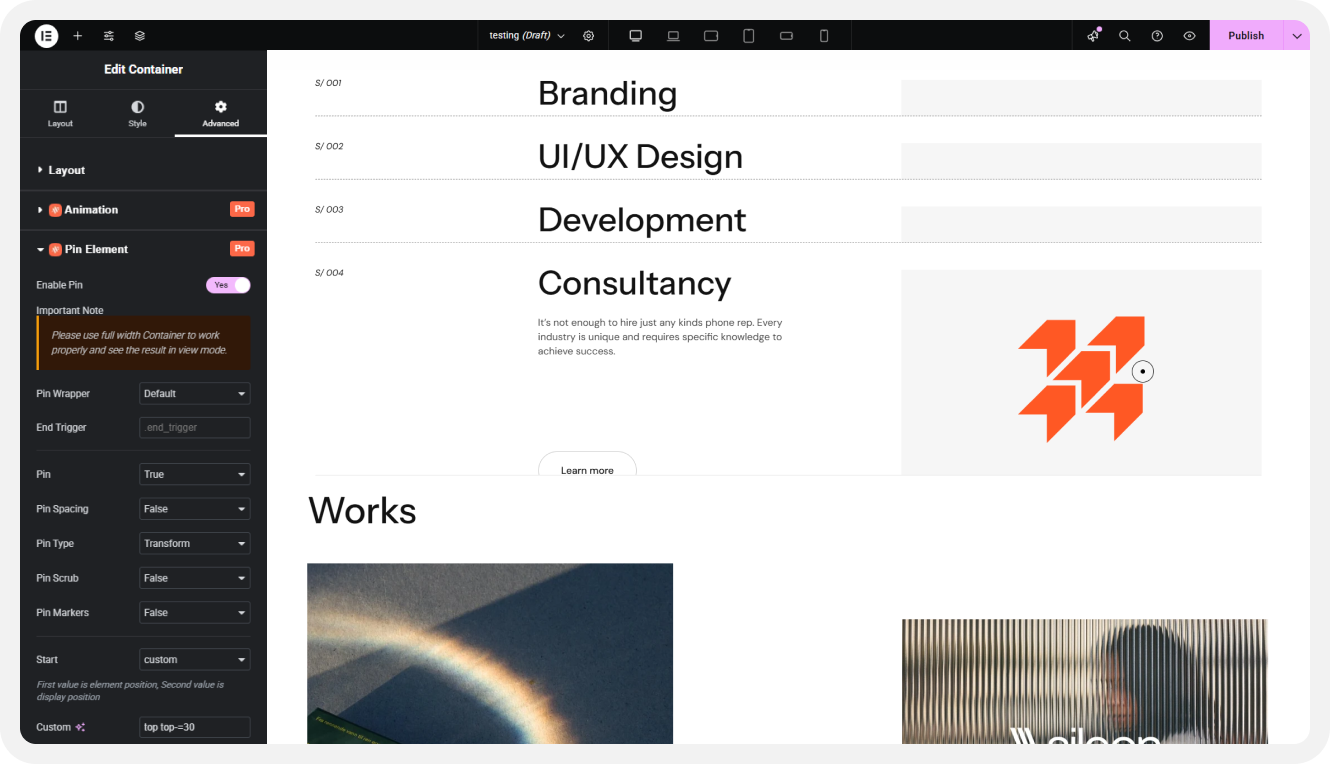Viewport: 1330px width, 764px height.
Task: Click the UI/UX Design heading
Action: (640, 157)
